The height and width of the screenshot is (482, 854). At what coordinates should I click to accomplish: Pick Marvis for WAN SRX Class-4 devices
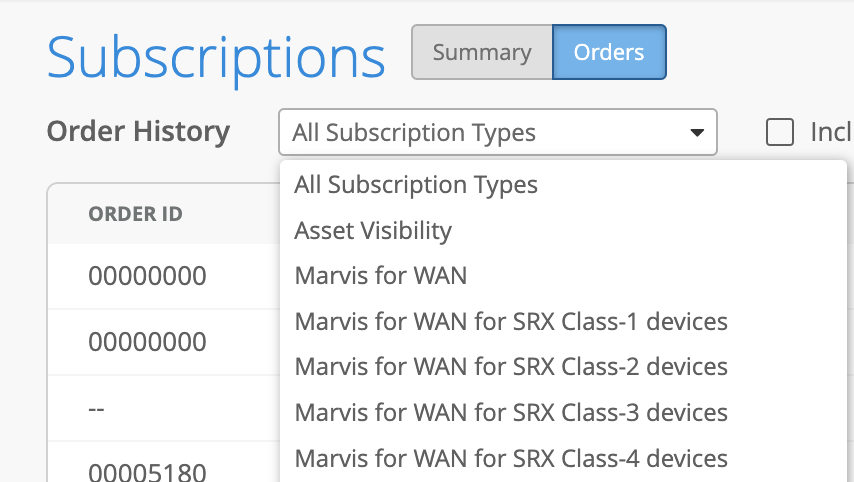click(x=511, y=459)
